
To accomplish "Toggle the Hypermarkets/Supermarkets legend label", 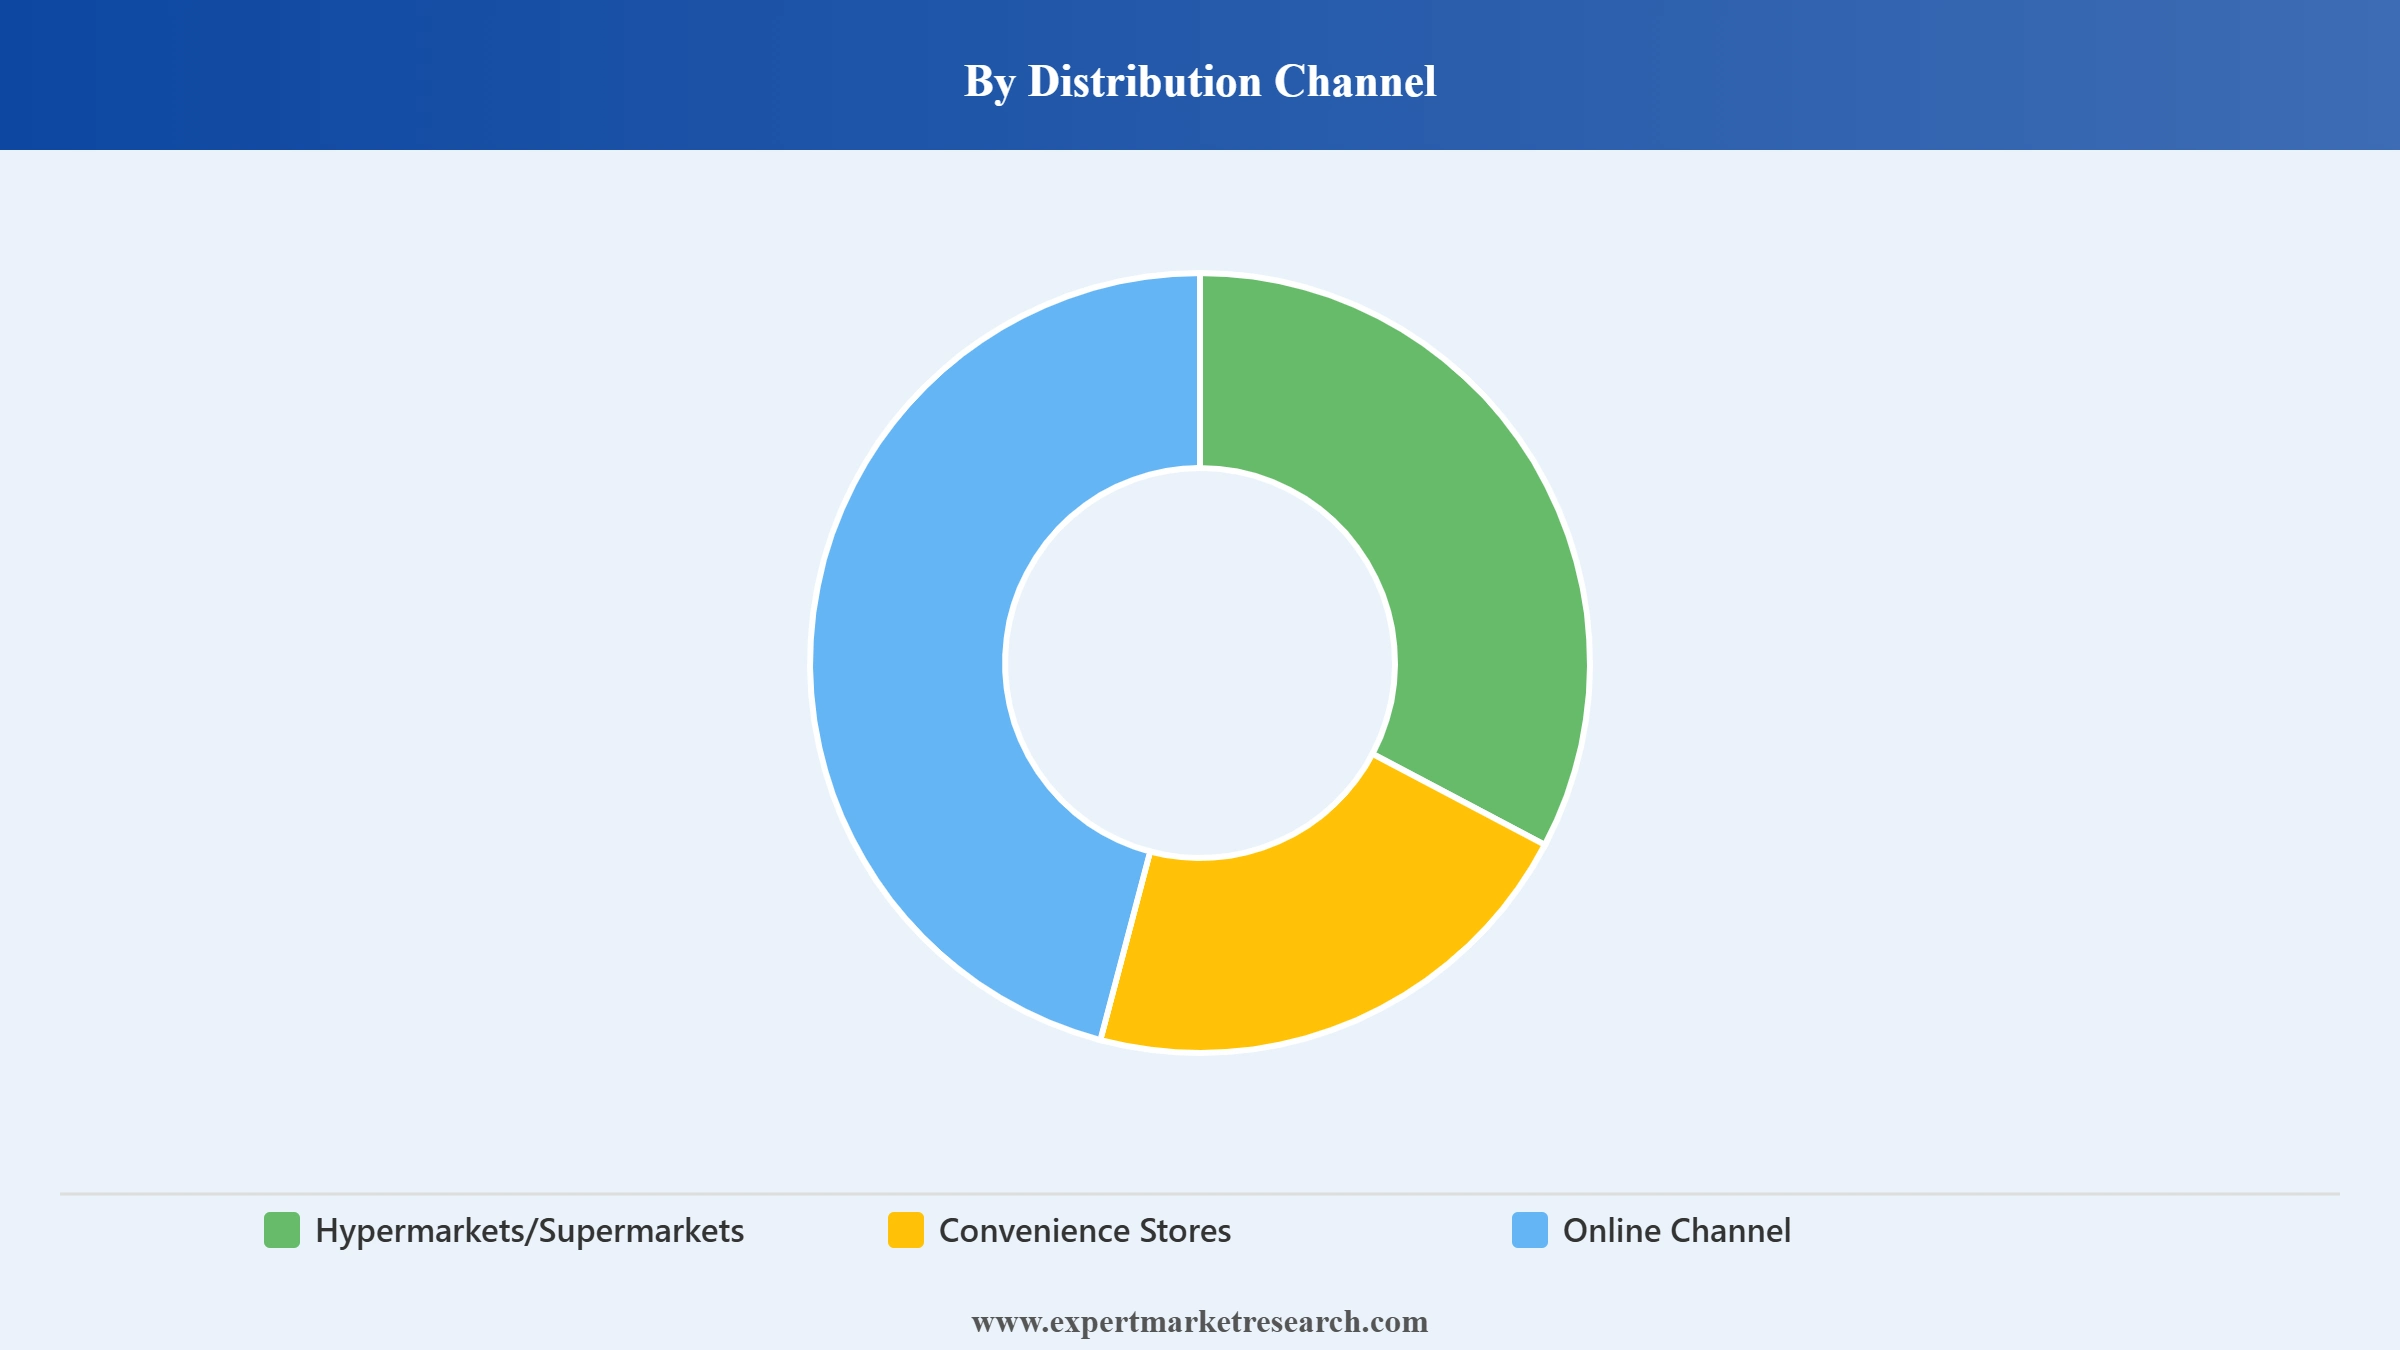I will [x=529, y=1231].
